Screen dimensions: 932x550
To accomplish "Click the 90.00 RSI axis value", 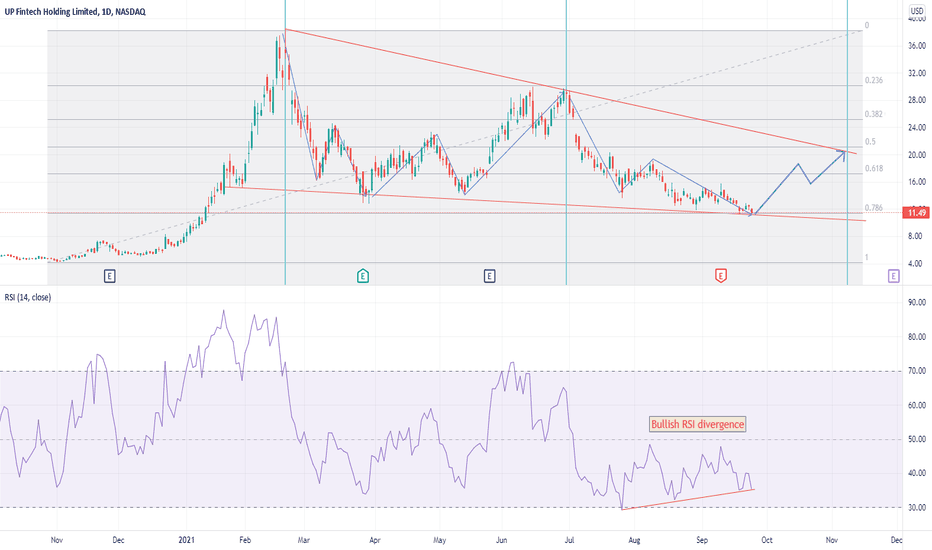I will (x=917, y=302).
